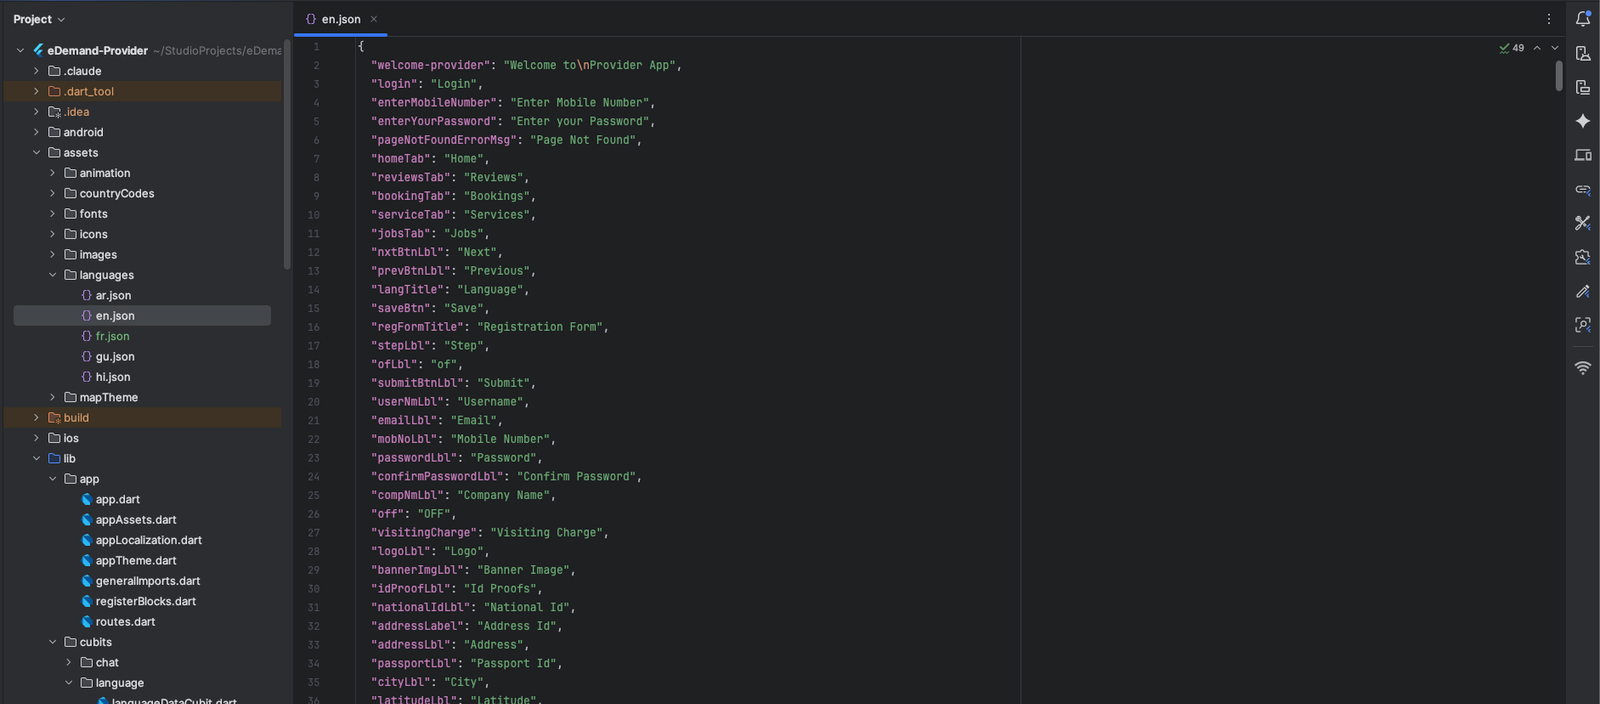Collapse the eDemand-Provider project root
1600x704 pixels.
[20, 50]
